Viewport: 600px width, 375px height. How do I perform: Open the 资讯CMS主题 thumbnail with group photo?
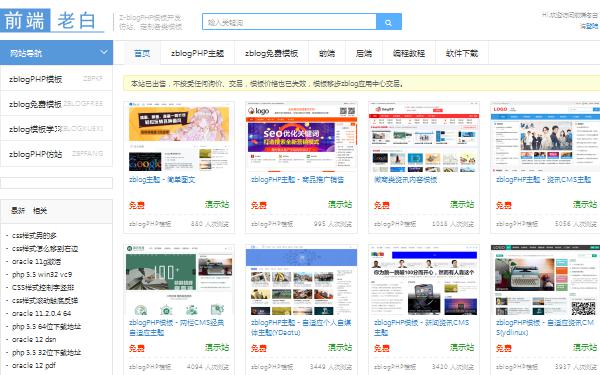546,137
